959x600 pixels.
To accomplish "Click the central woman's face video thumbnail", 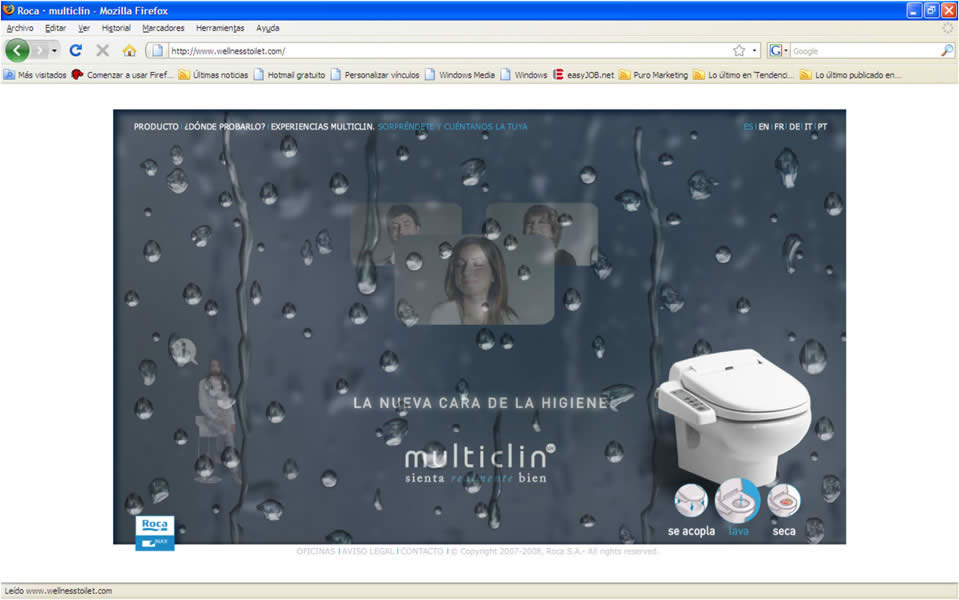I will 475,280.
